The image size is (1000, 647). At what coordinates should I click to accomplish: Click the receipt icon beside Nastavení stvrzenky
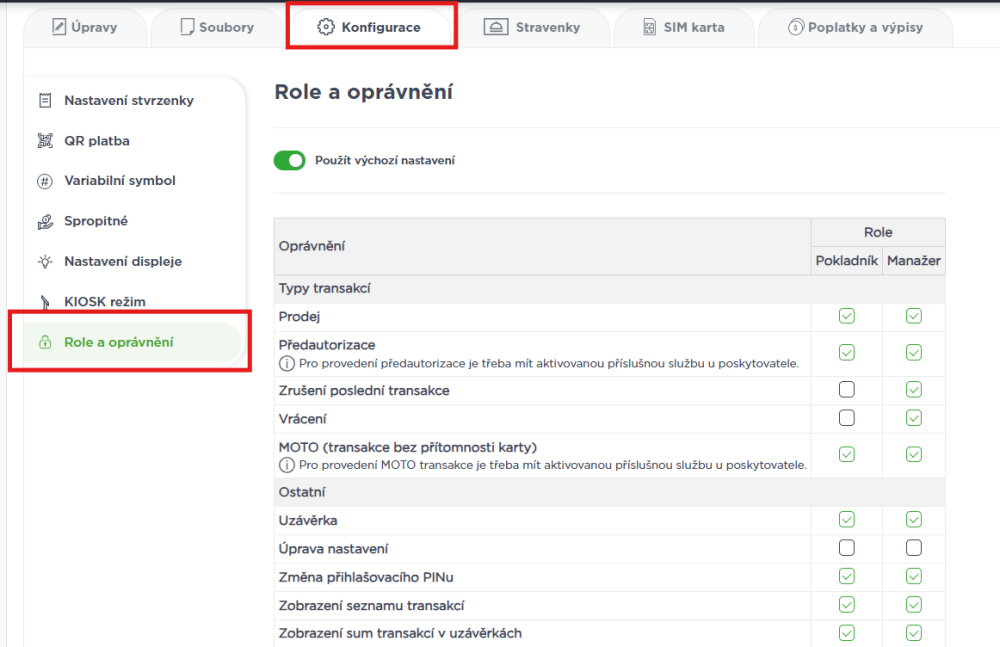pyautogui.click(x=45, y=101)
